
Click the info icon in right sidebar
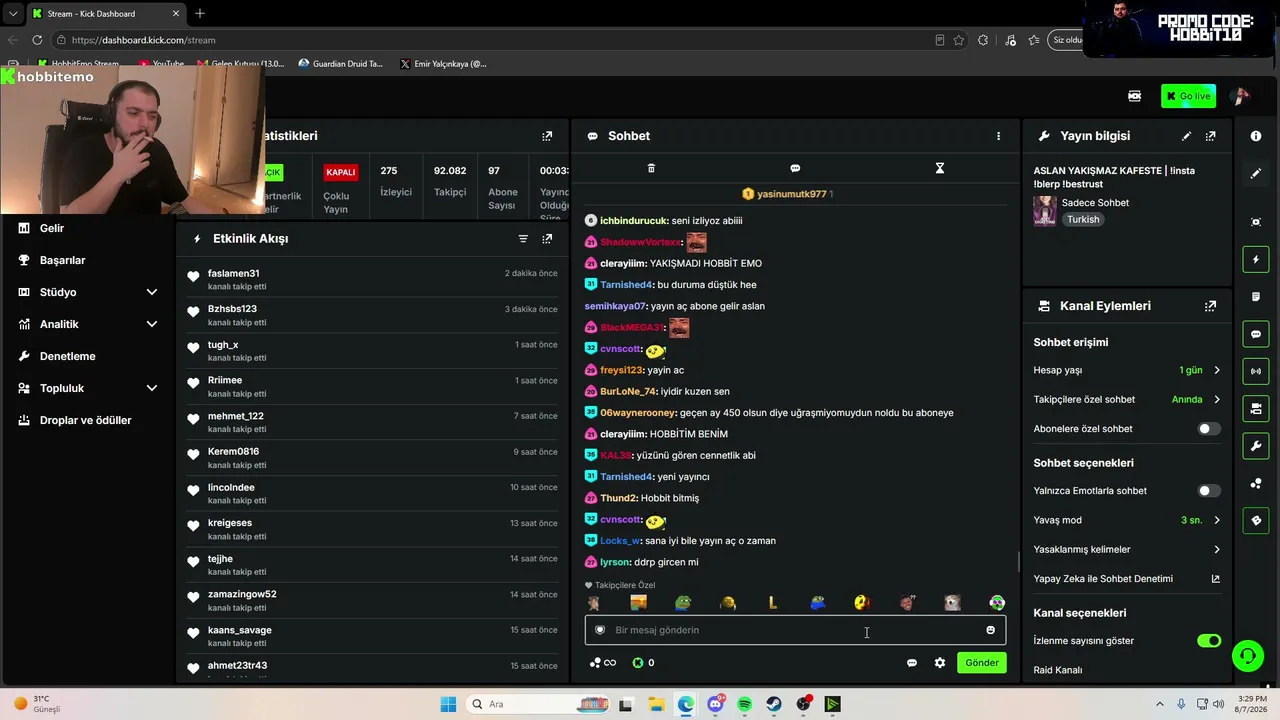point(1256,136)
